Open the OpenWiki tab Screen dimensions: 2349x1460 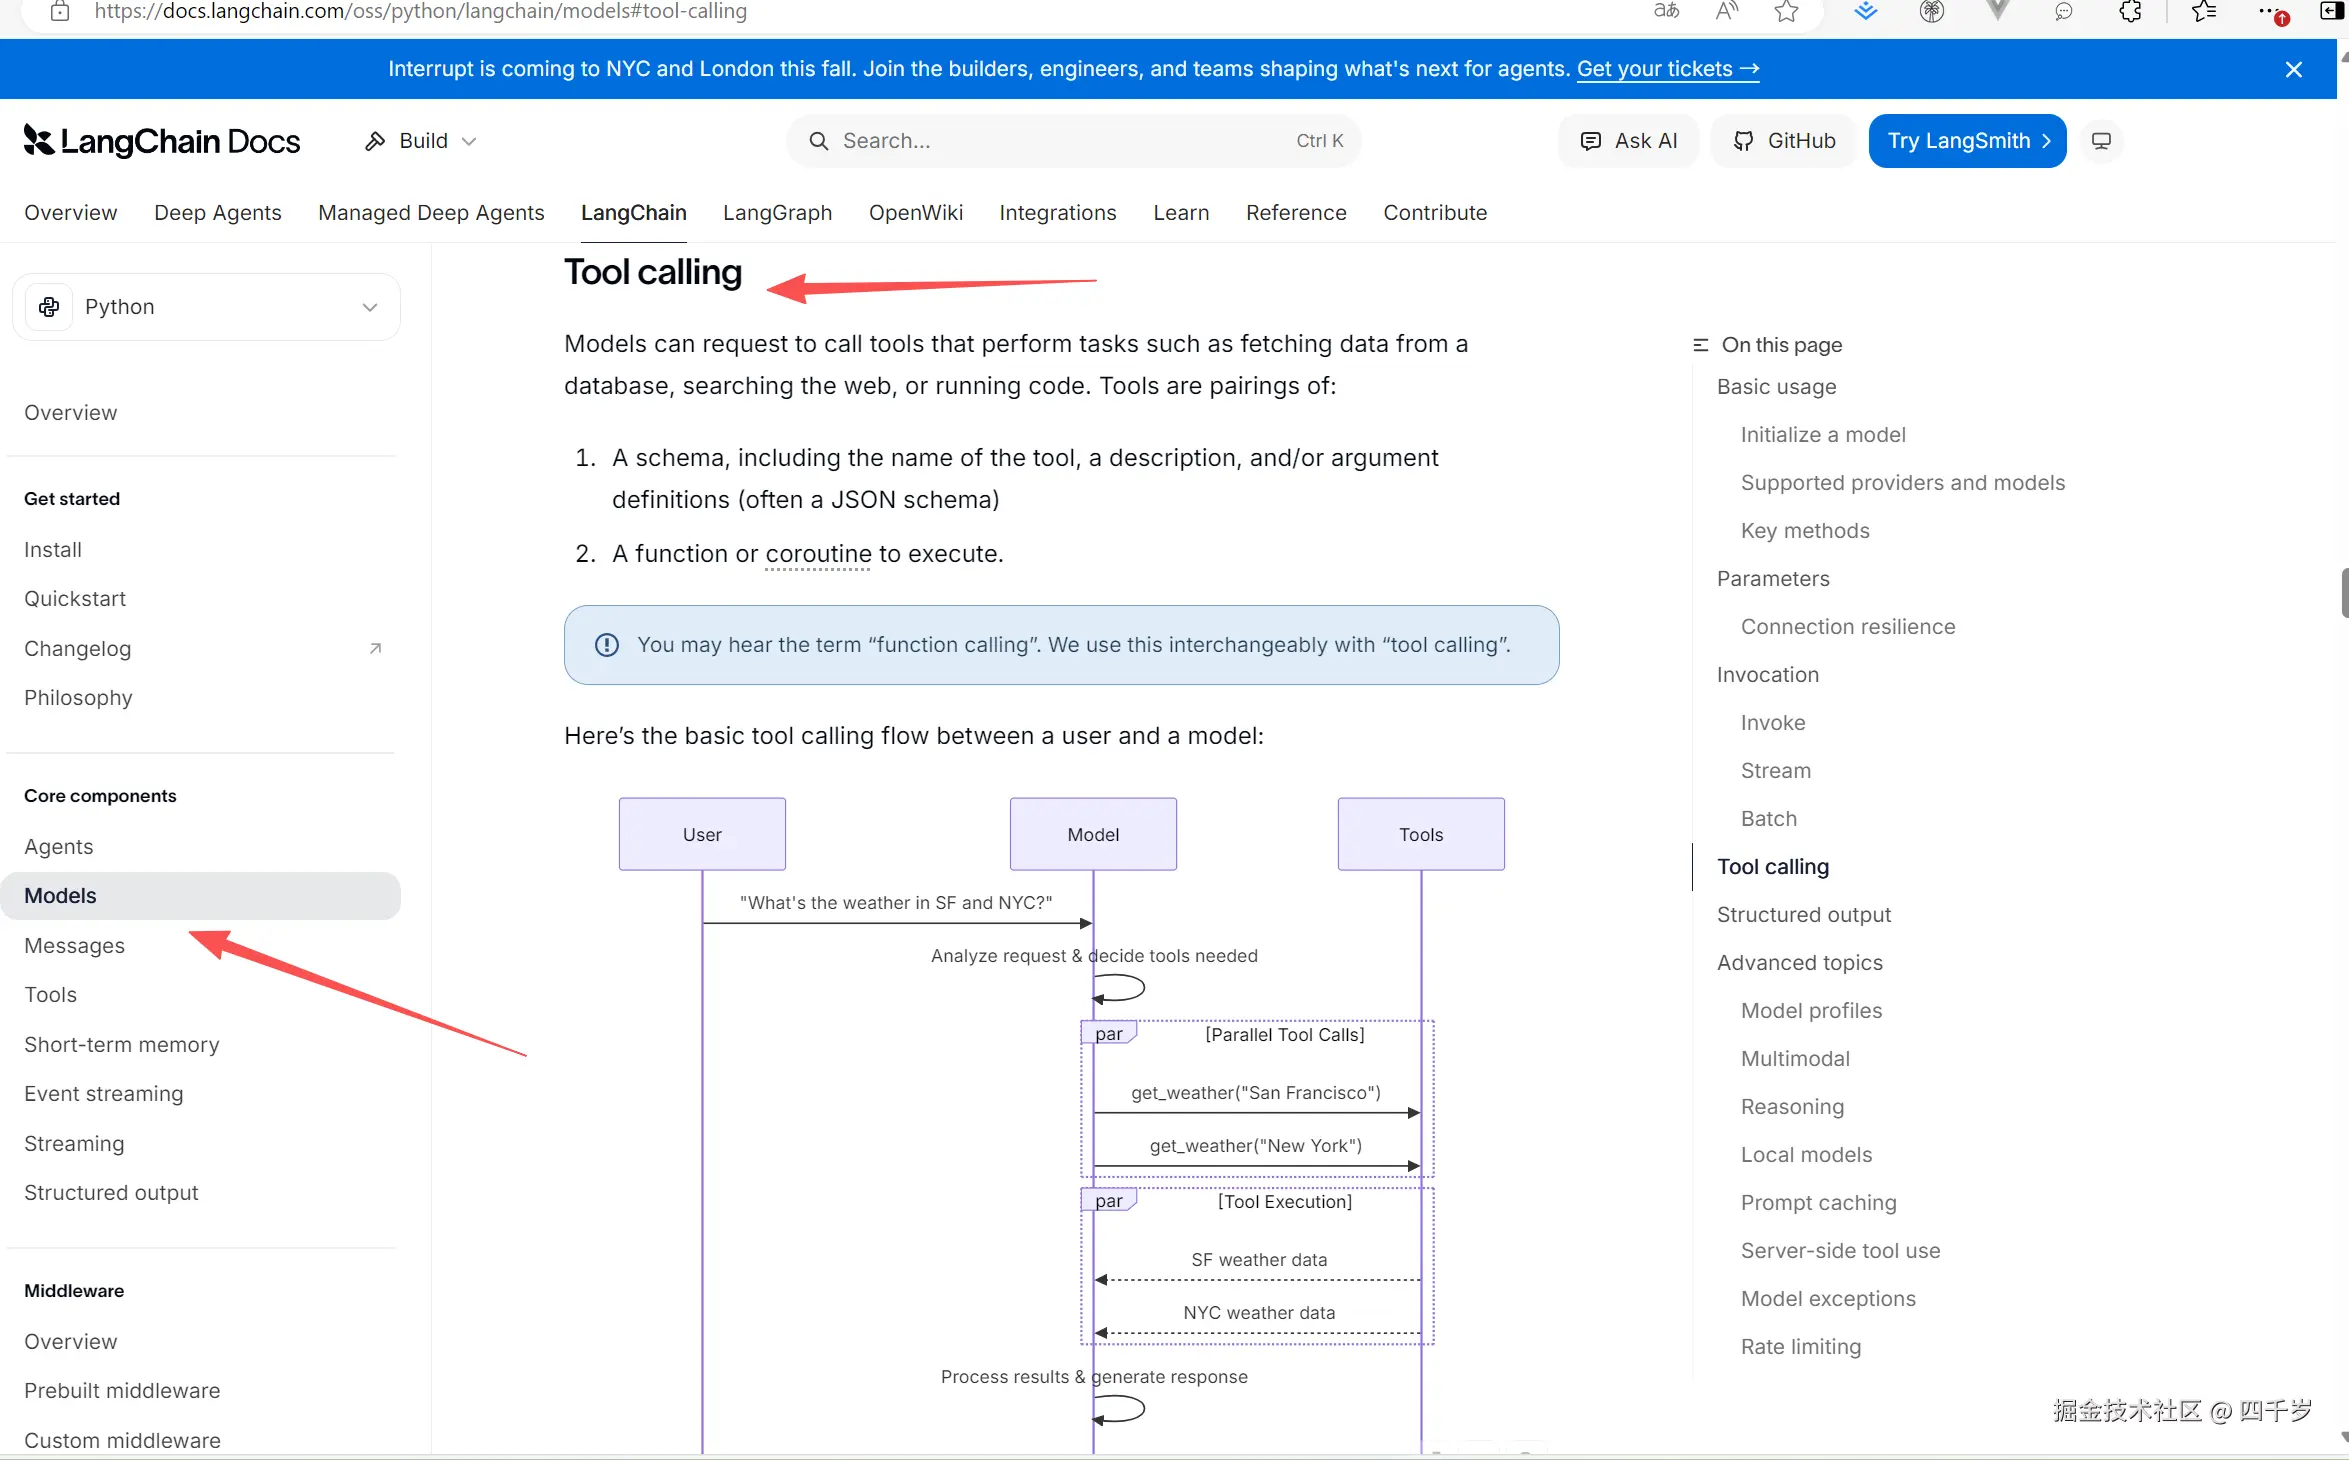point(916,213)
